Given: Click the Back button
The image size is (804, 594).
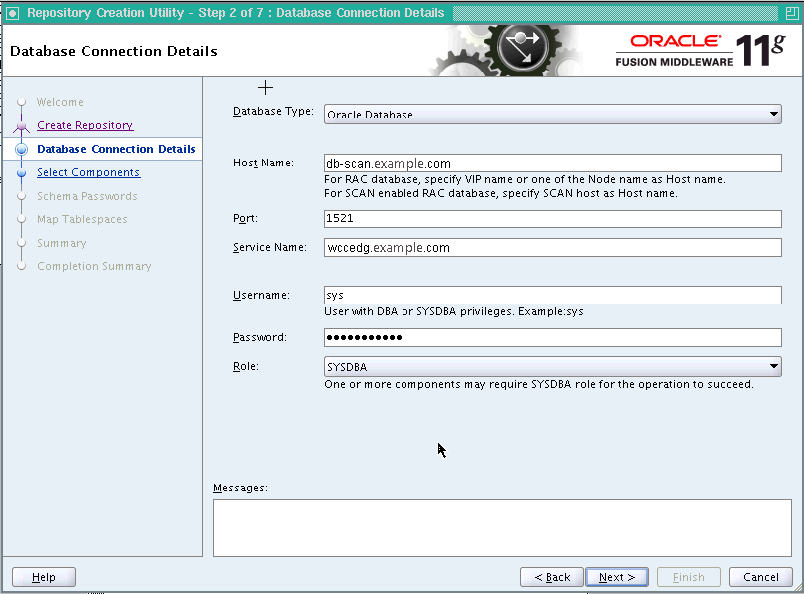Looking at the screenshot, I should pyautogui.click(x=552, y=577).
